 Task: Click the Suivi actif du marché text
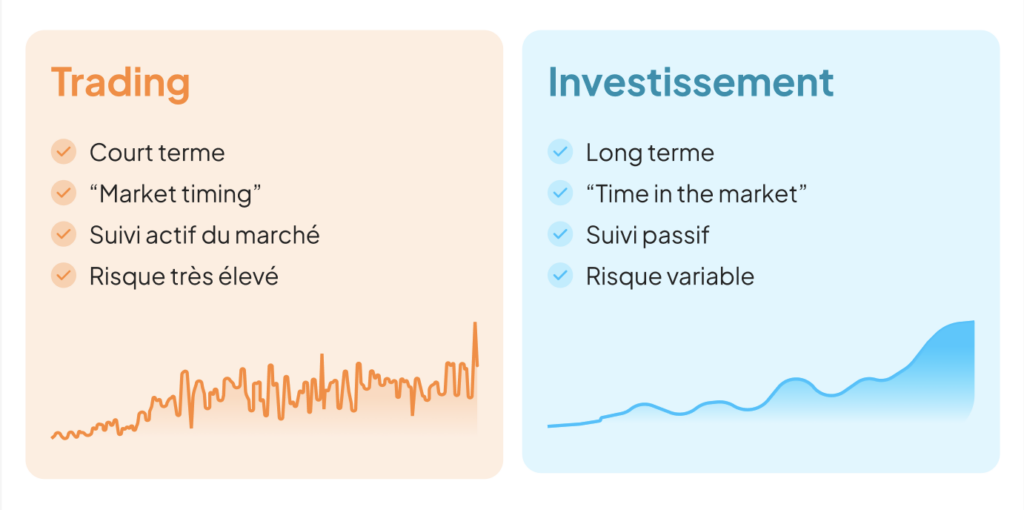pos(204,235)
